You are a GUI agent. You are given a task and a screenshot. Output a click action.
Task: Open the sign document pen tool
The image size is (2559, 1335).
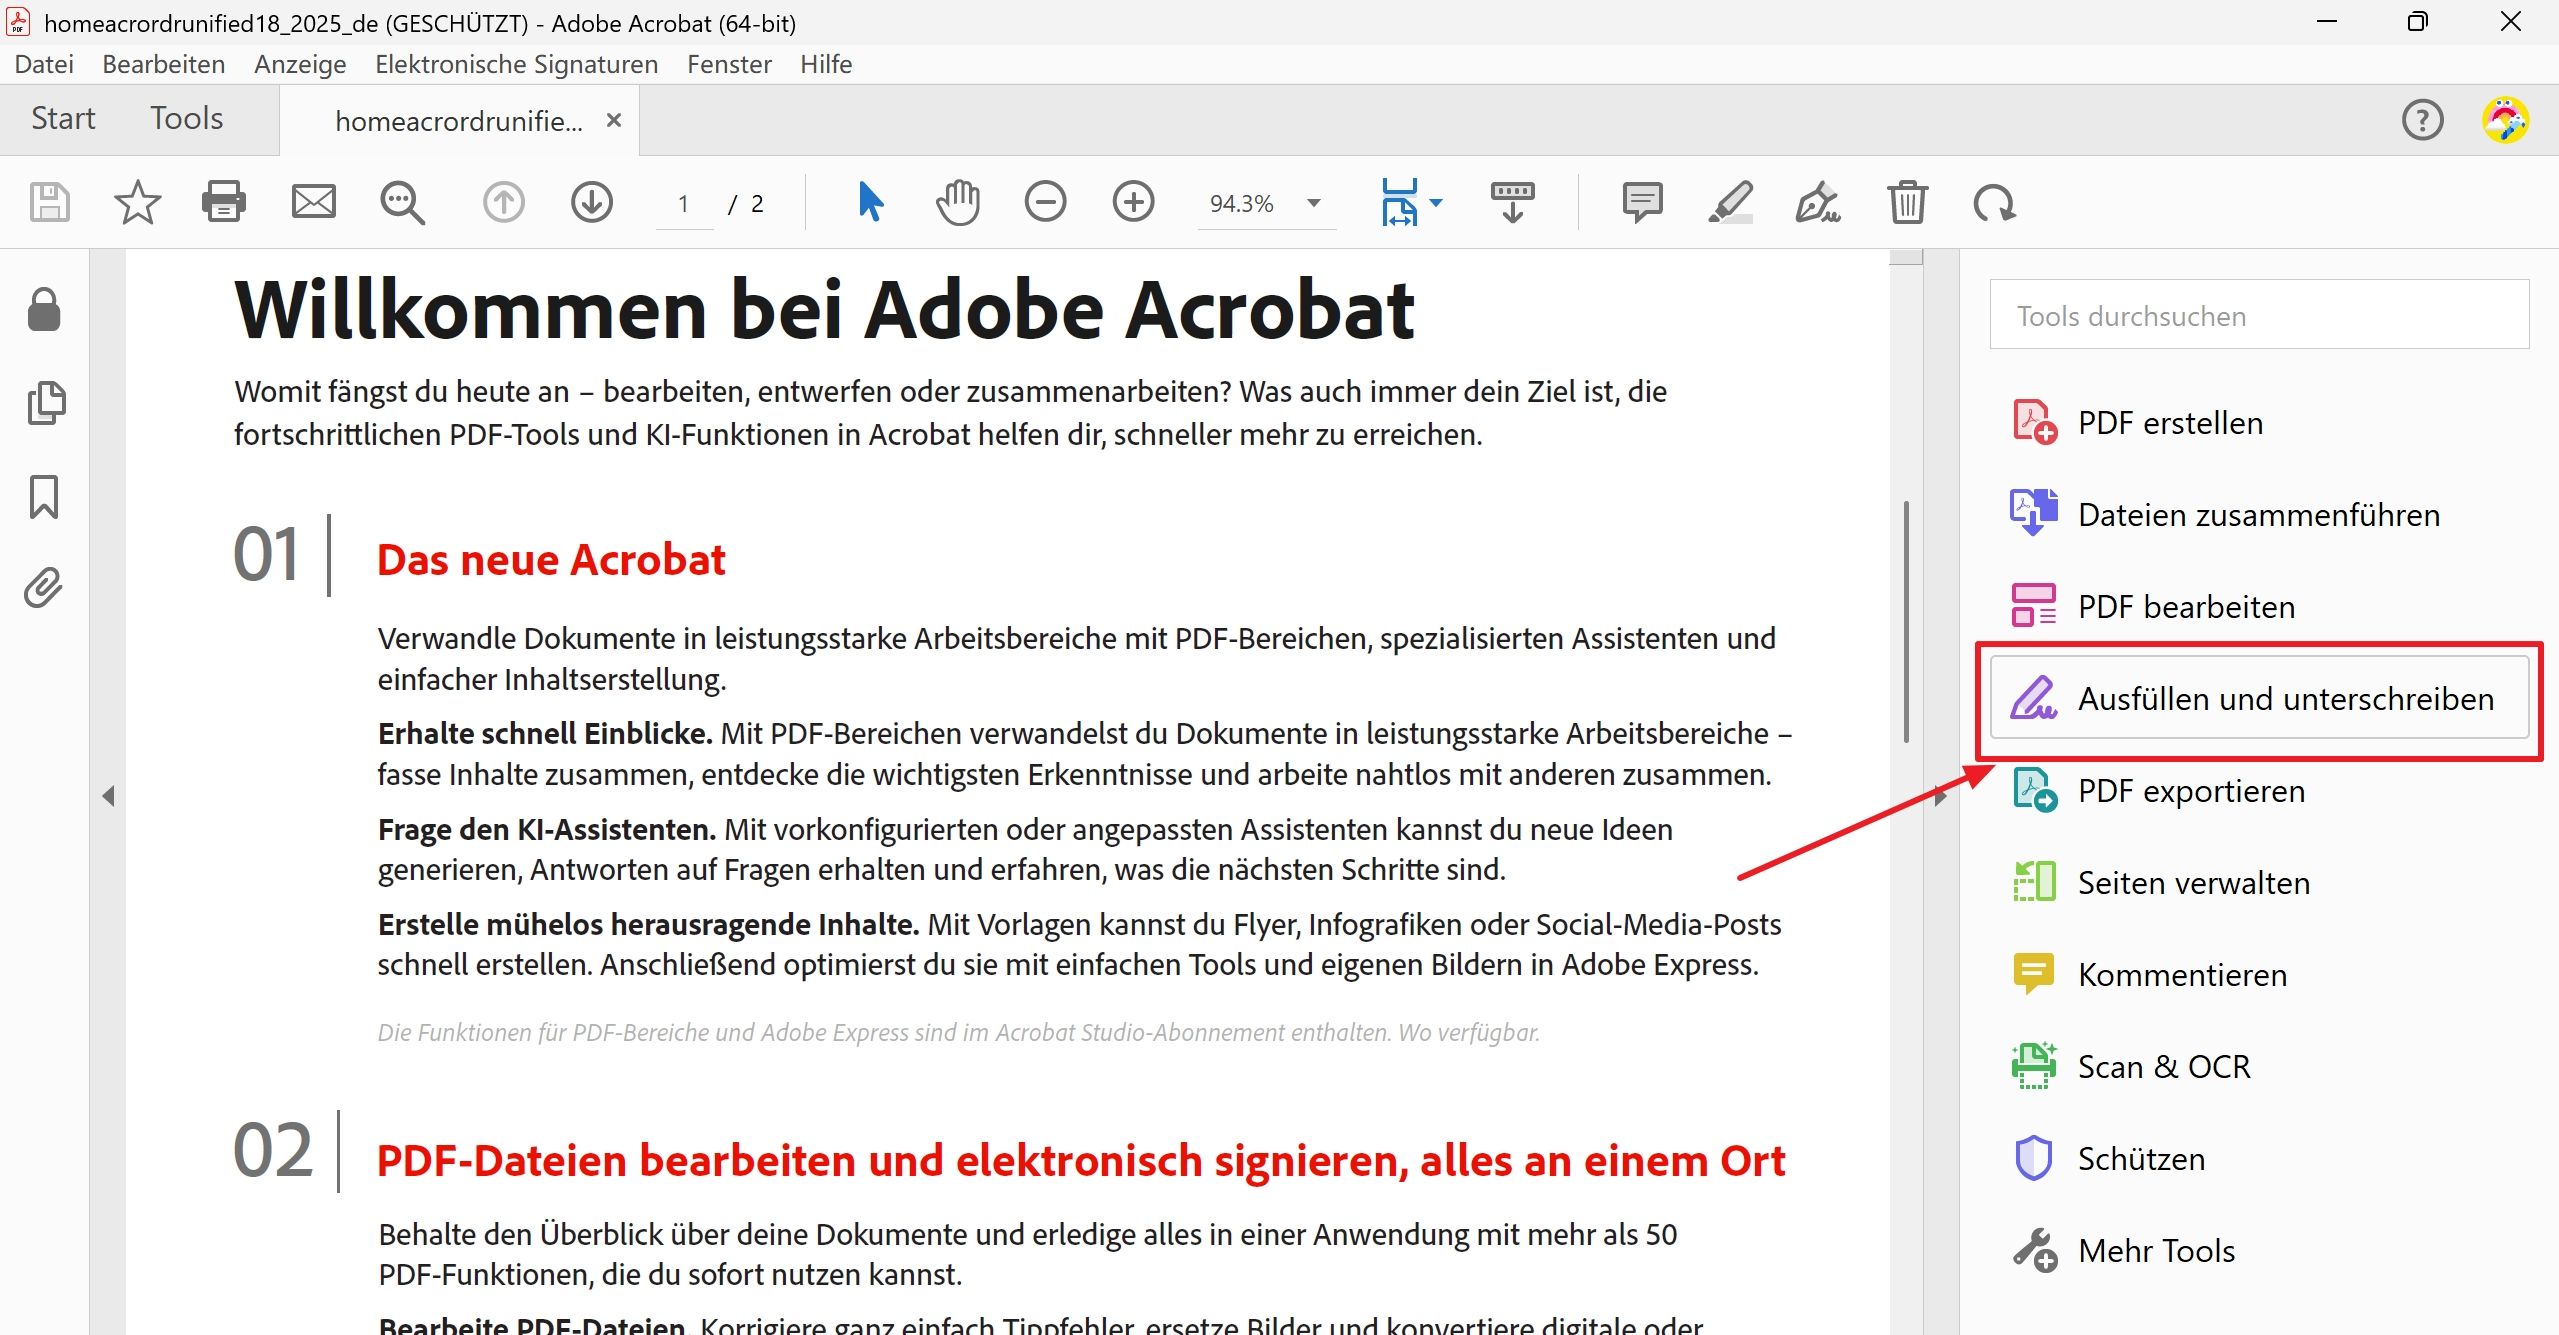[x=1818, y=202]
